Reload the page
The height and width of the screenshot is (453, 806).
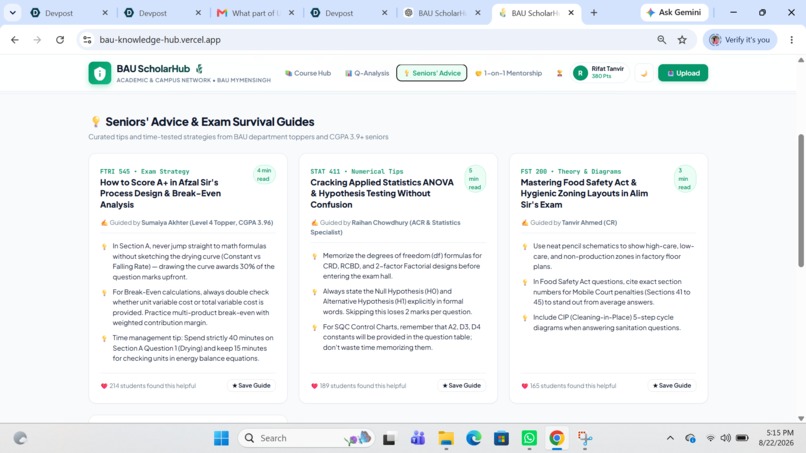pyautogui.click(x=60, y=40)
